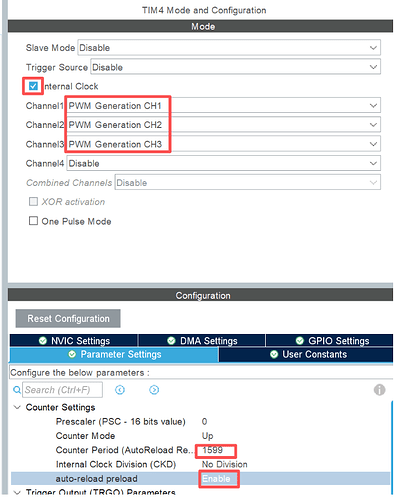The height and width of the screenshot is (500, 394).
Task: Select the Prescaler value 0
Action: 204,422
